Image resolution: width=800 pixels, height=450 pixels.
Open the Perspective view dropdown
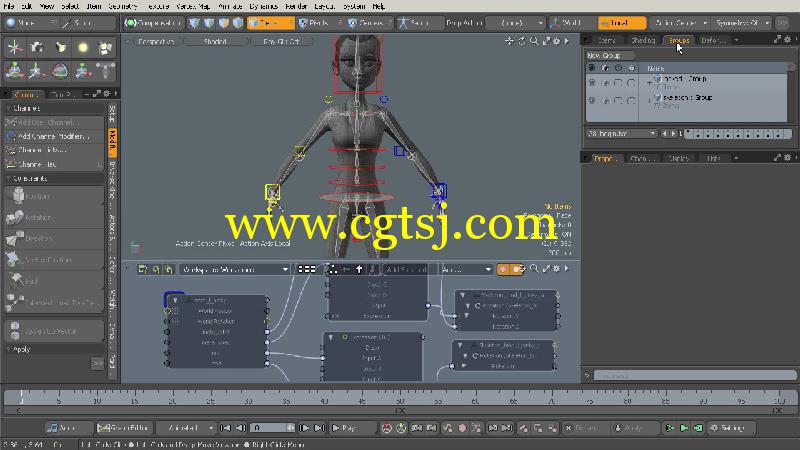(156, 41)
